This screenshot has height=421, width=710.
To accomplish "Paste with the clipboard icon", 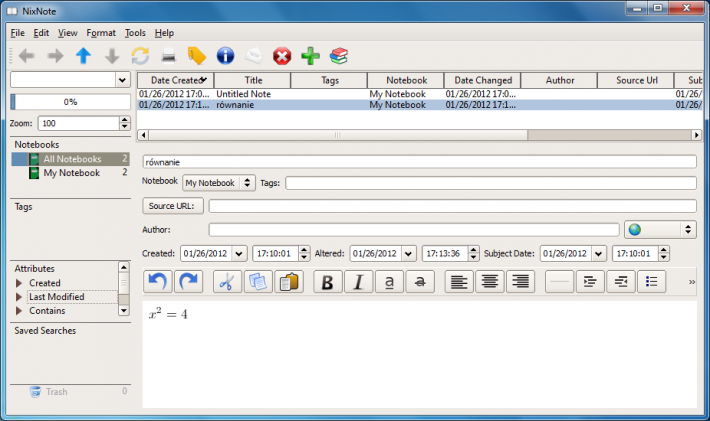I will tap(288, 282).
